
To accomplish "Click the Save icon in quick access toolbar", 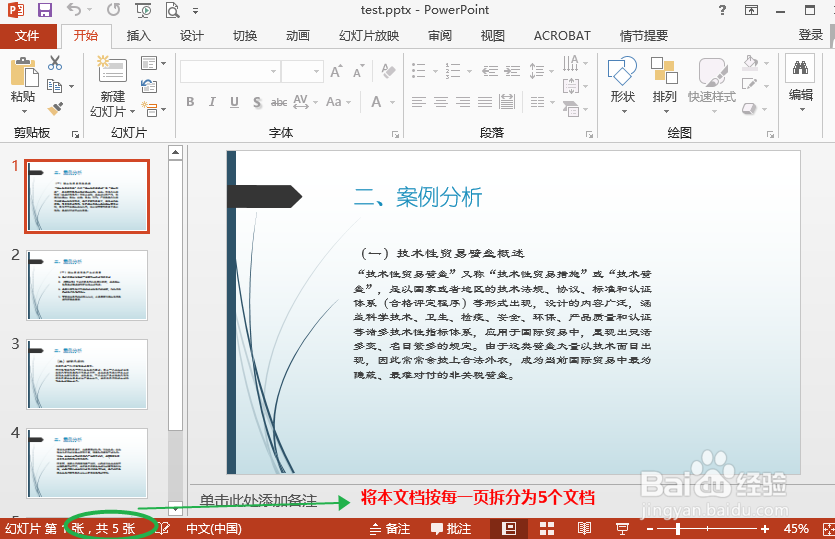I will tap(45, 10).
